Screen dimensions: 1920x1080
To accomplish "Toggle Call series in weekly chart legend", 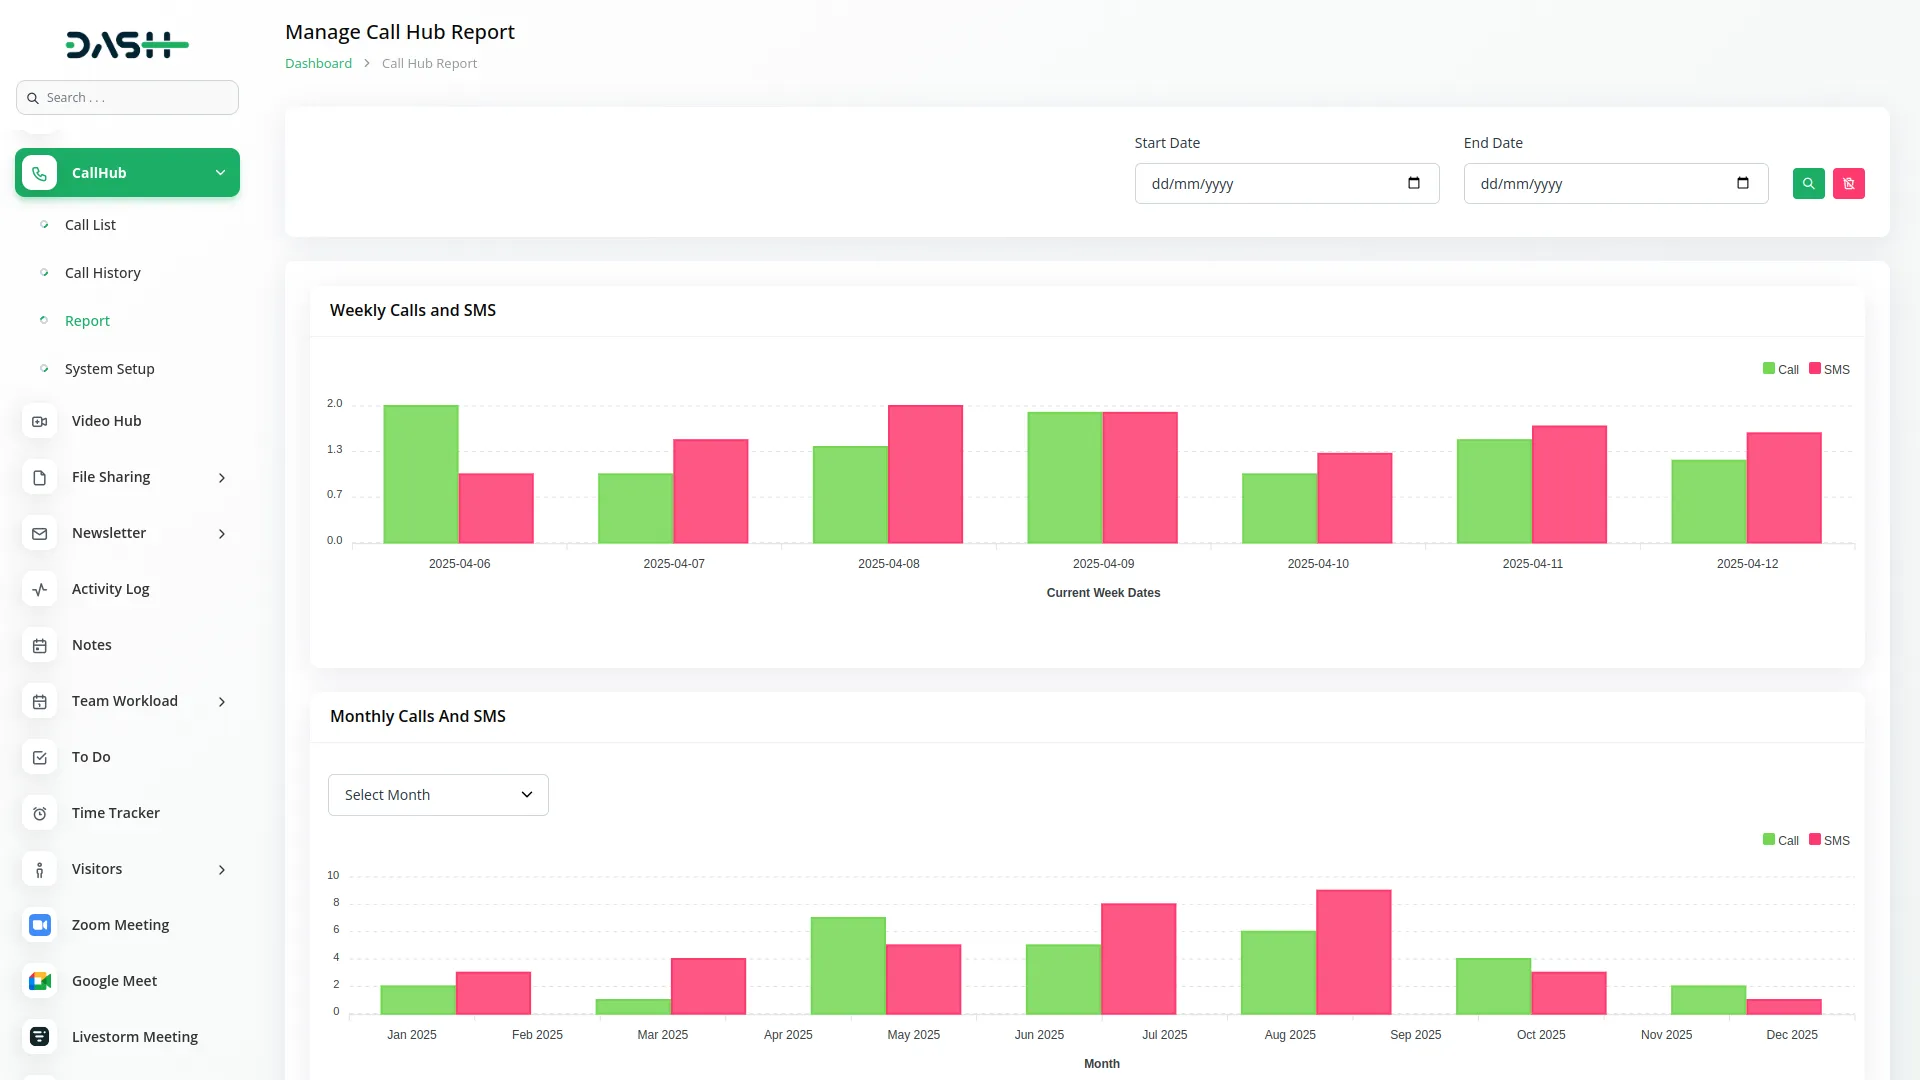I will (x=1780, y=369).
